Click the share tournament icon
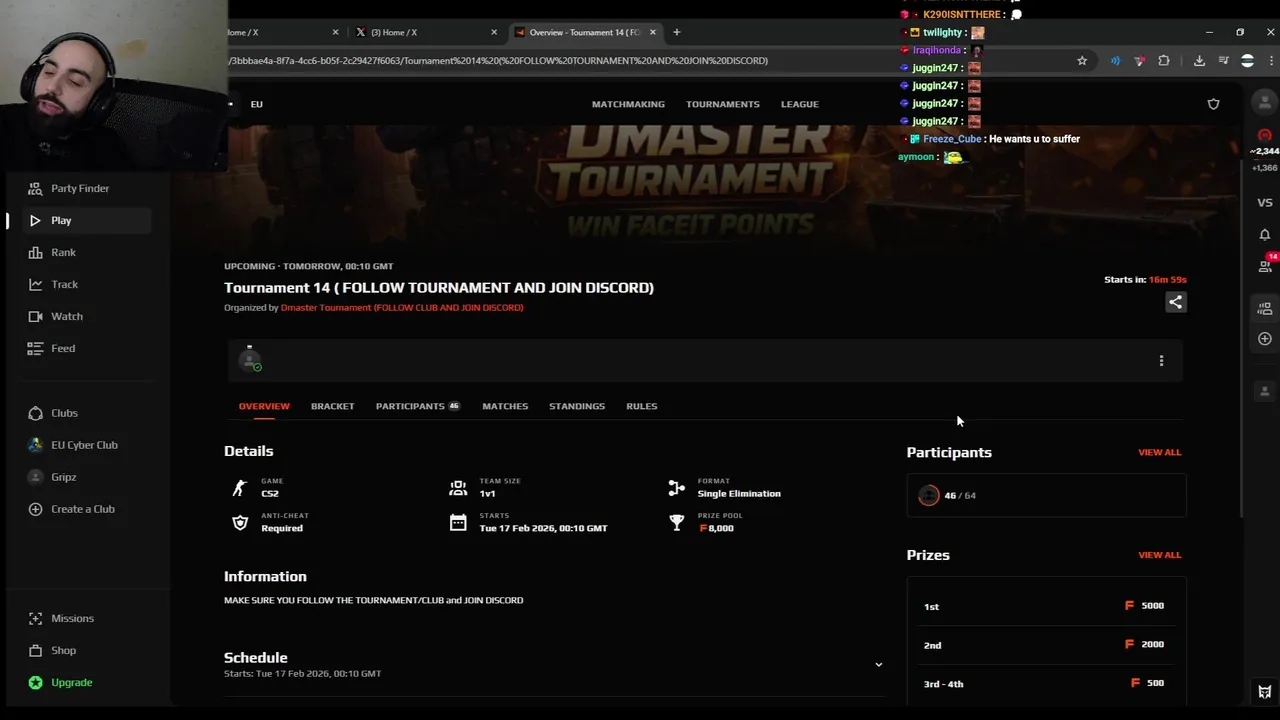This screenshot has height=720, width=1280. coord(1176,302)
